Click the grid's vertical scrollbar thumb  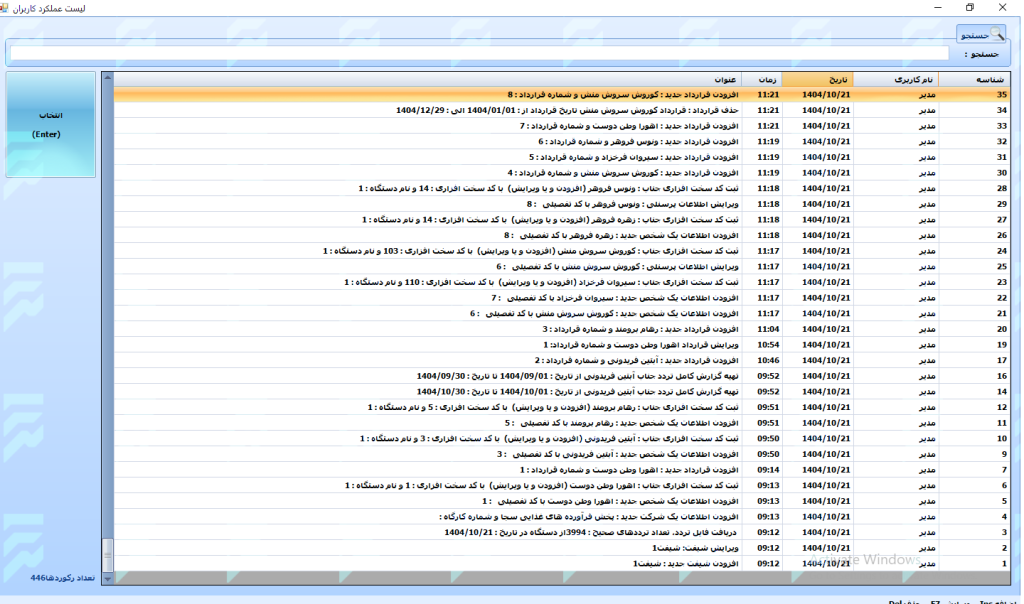(107, 553)
